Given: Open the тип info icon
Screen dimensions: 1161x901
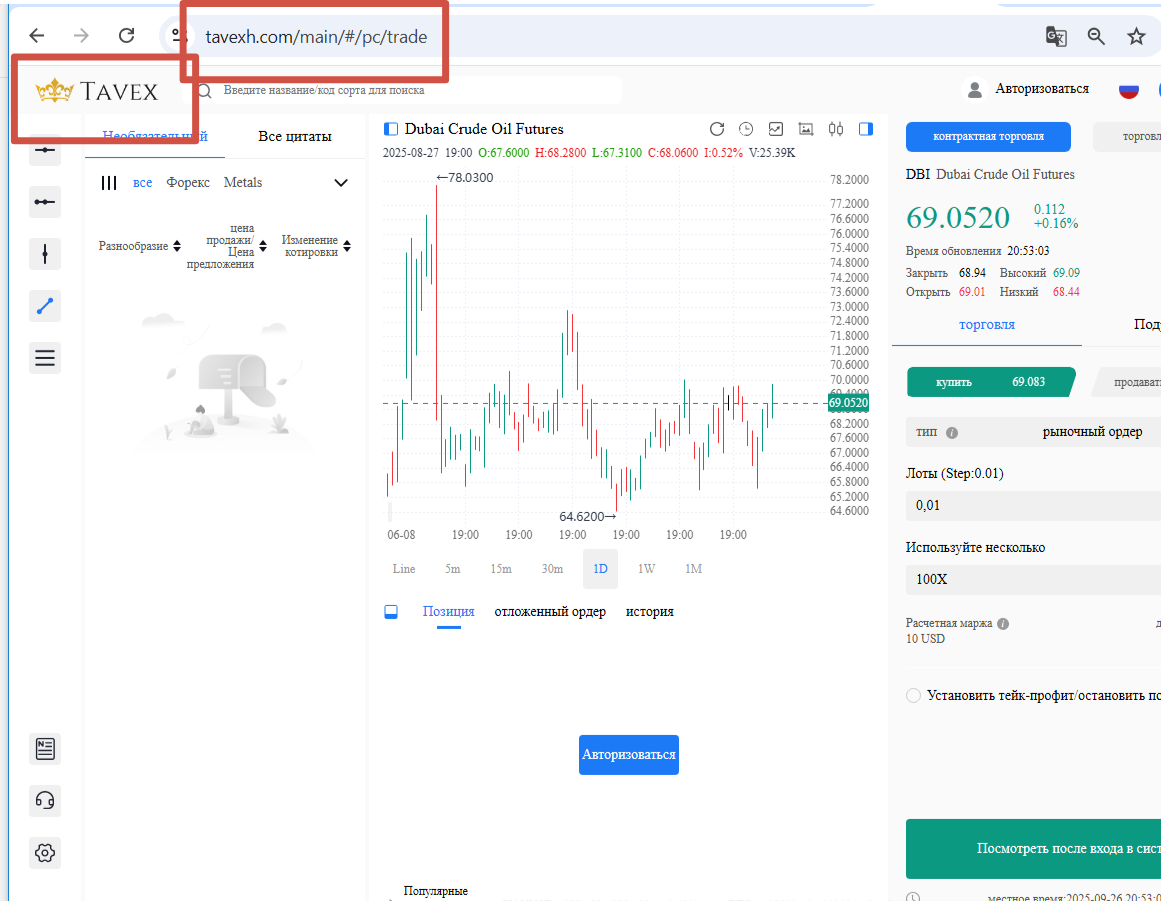Looking at the screenshot, I should [x=952, y=432].
